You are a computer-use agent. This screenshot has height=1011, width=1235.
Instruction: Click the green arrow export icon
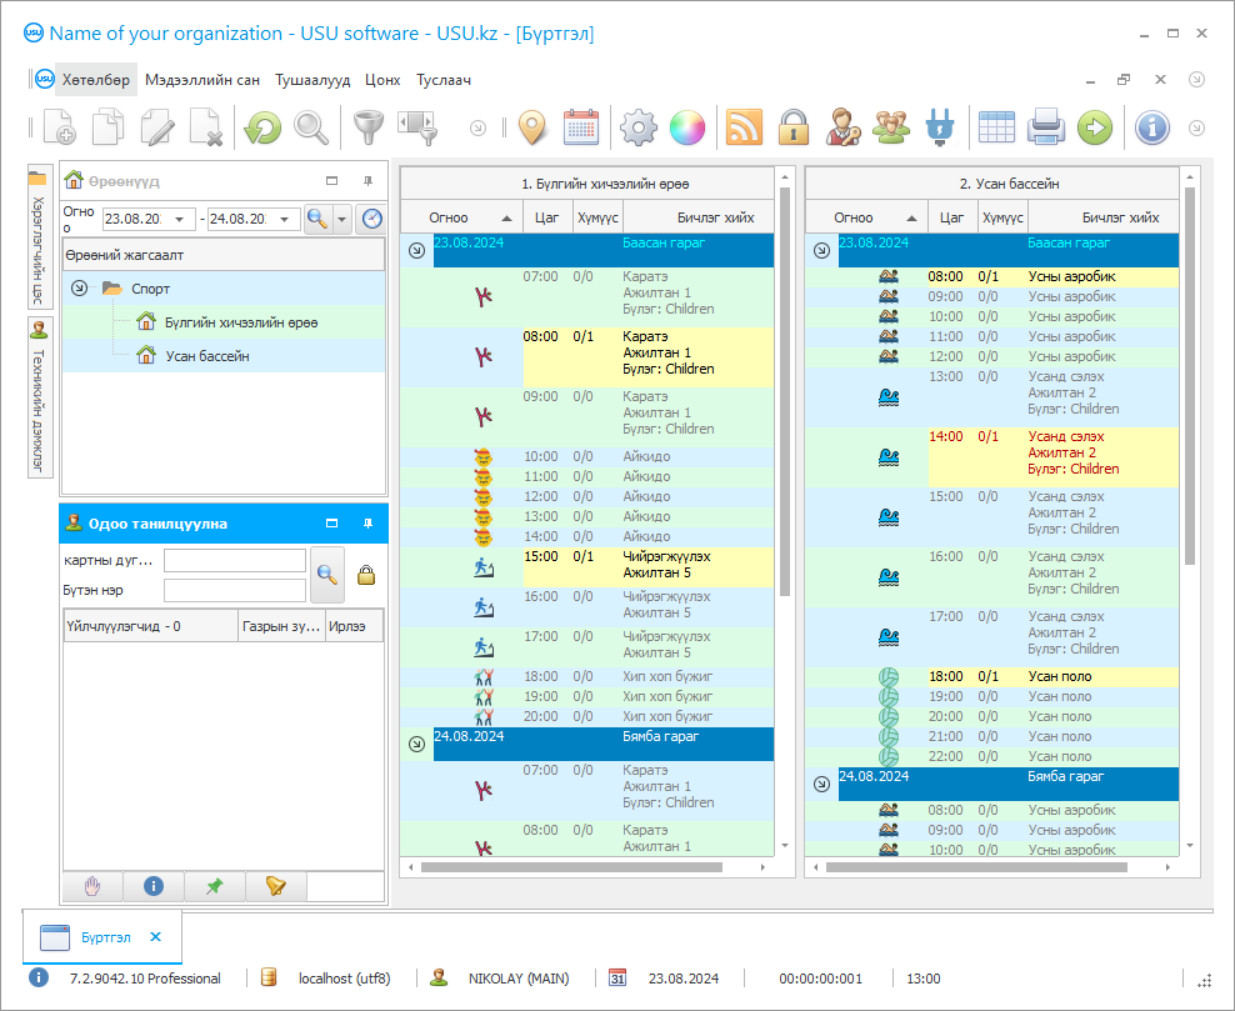(x=1095, y=128)
